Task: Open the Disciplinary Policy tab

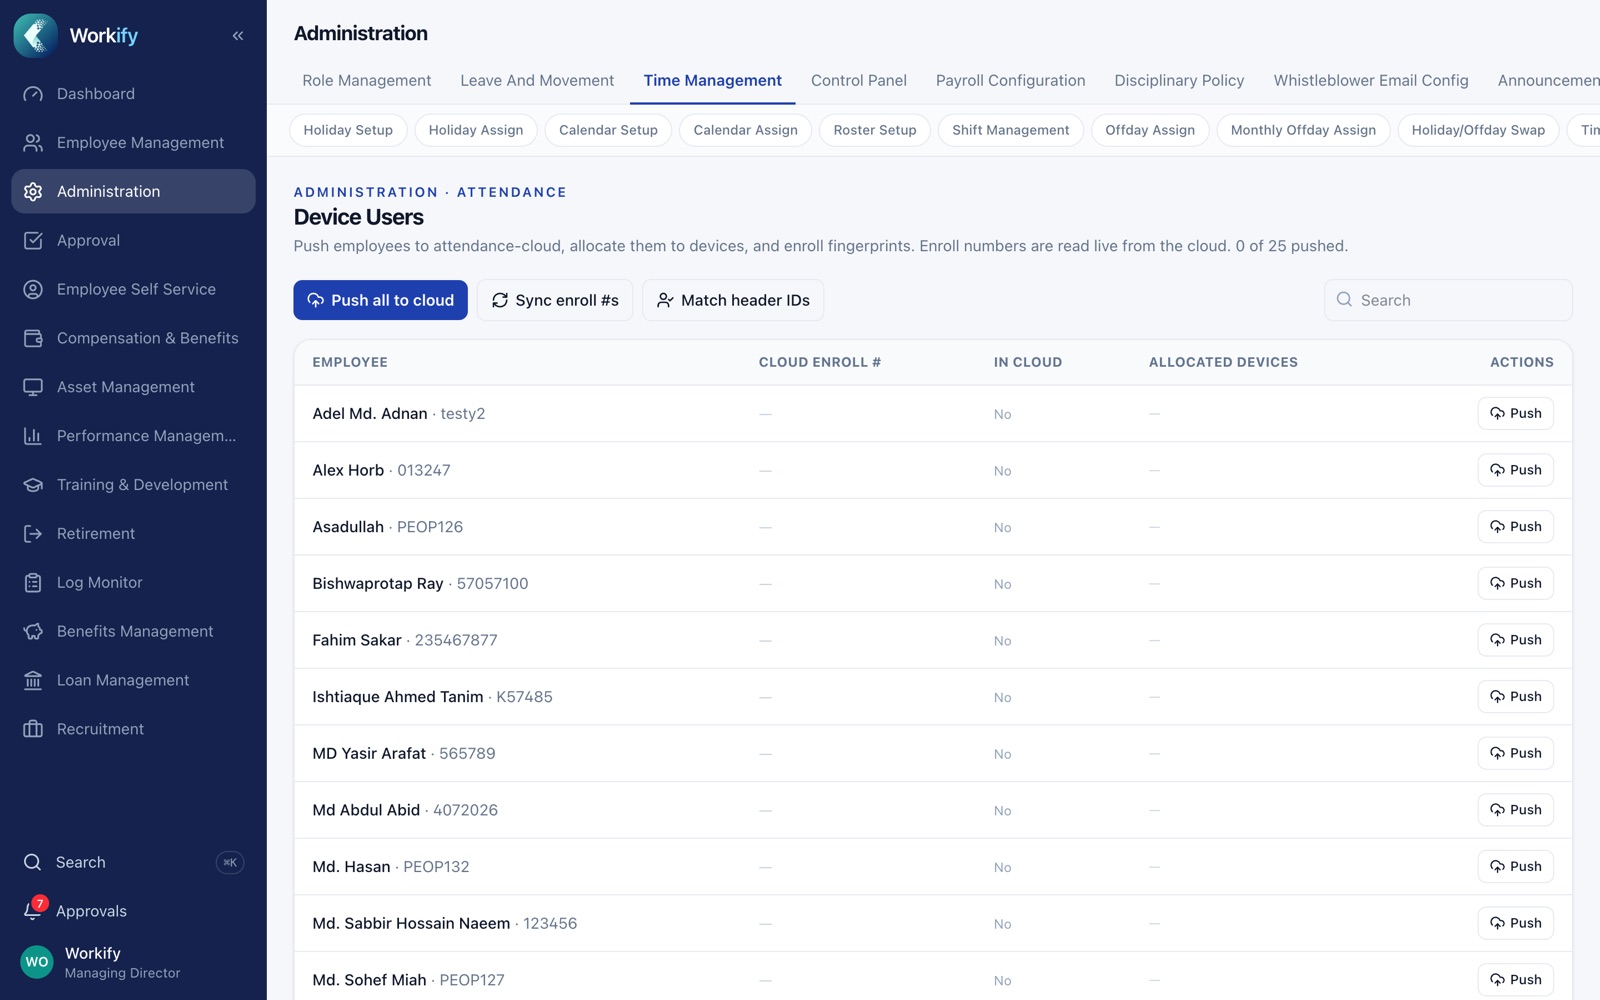Action: tap(1179, 80)
